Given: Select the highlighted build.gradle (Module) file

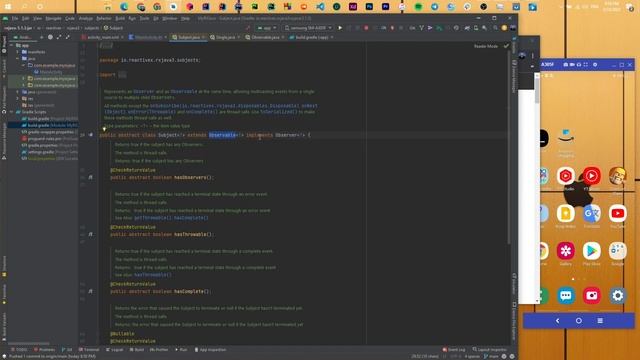Looking at the screenshot, I should [x=43, y=125].
